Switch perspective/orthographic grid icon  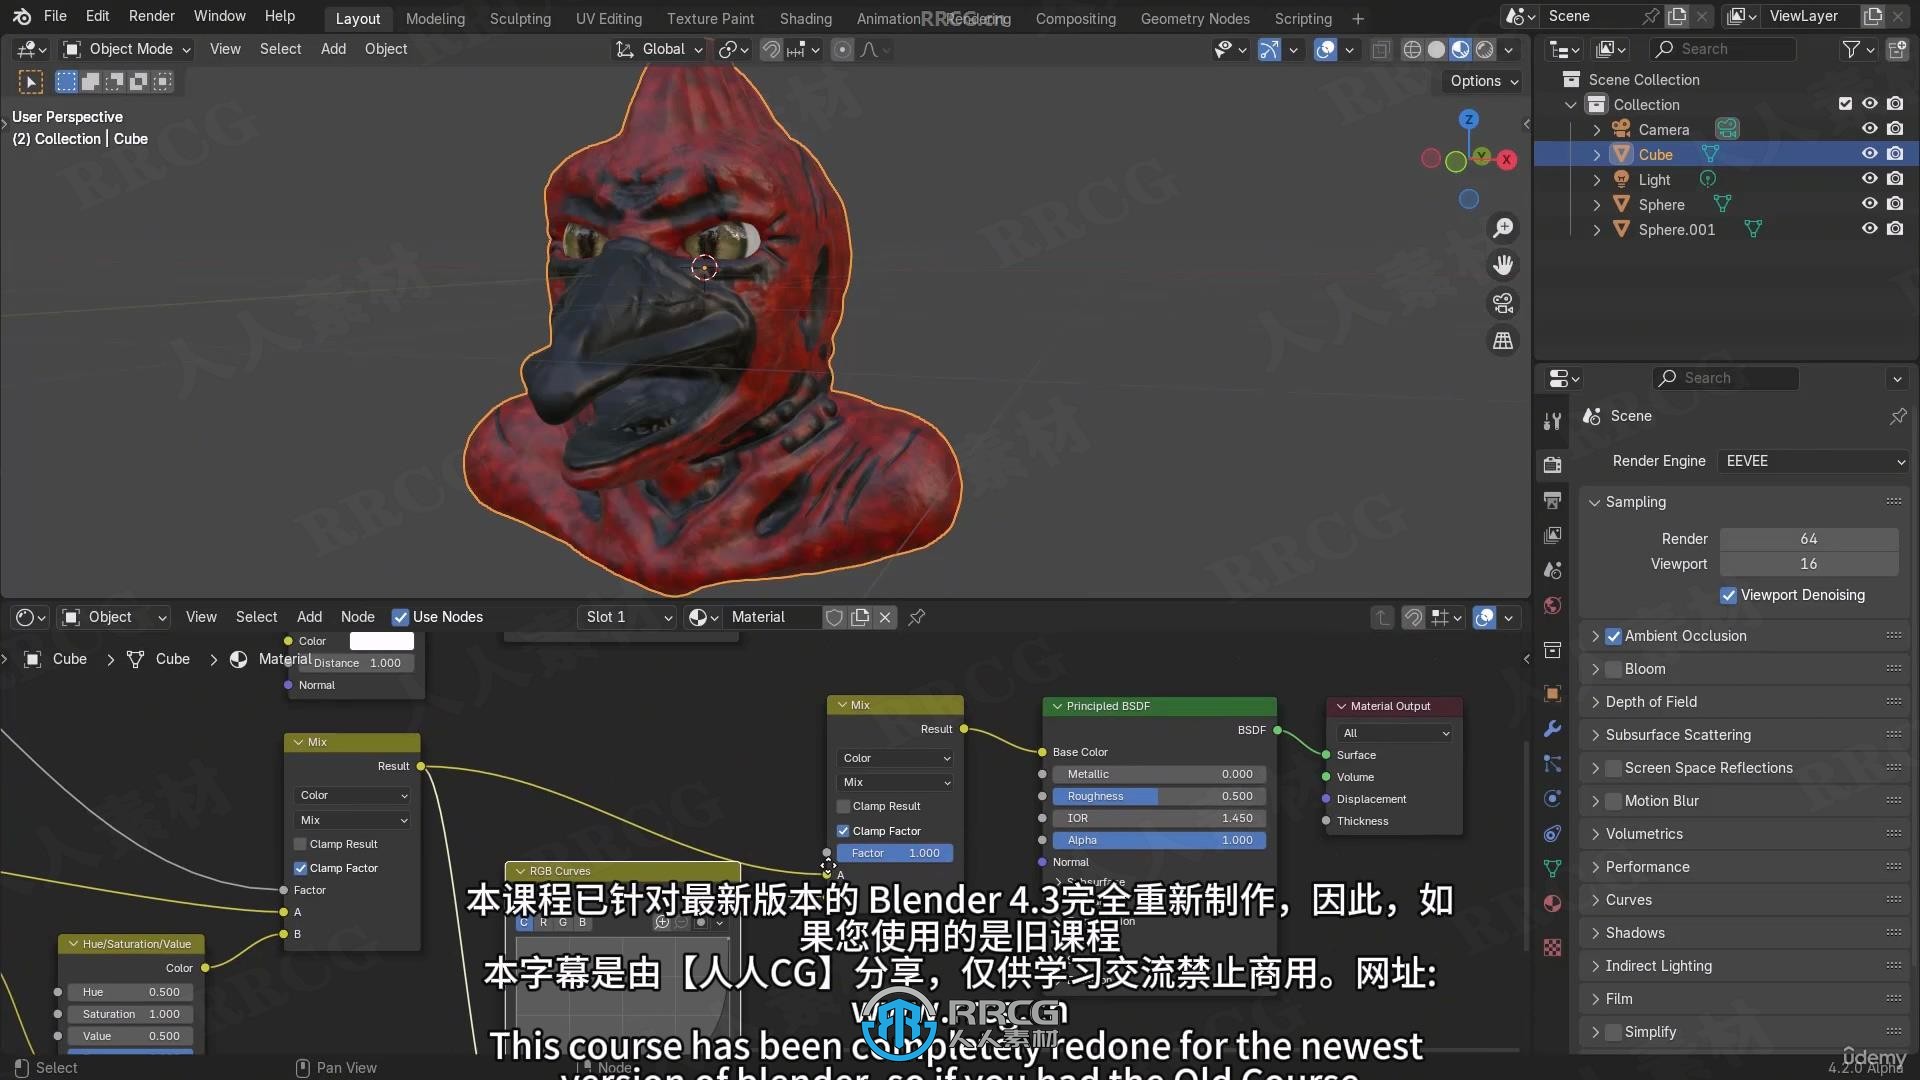tap(1503, 341)
